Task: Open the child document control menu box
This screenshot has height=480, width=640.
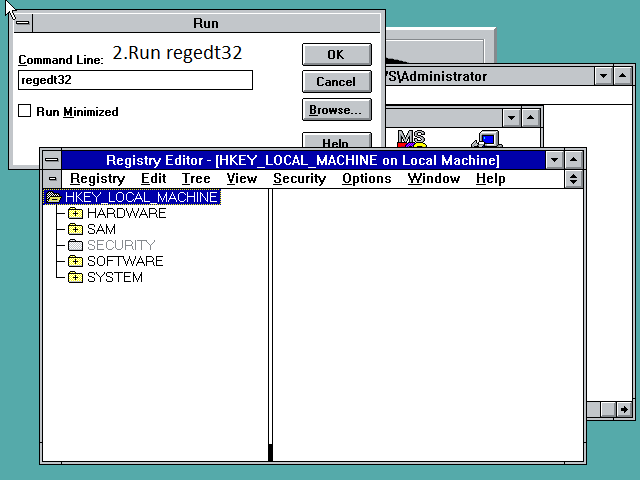Action: (52, 179)
